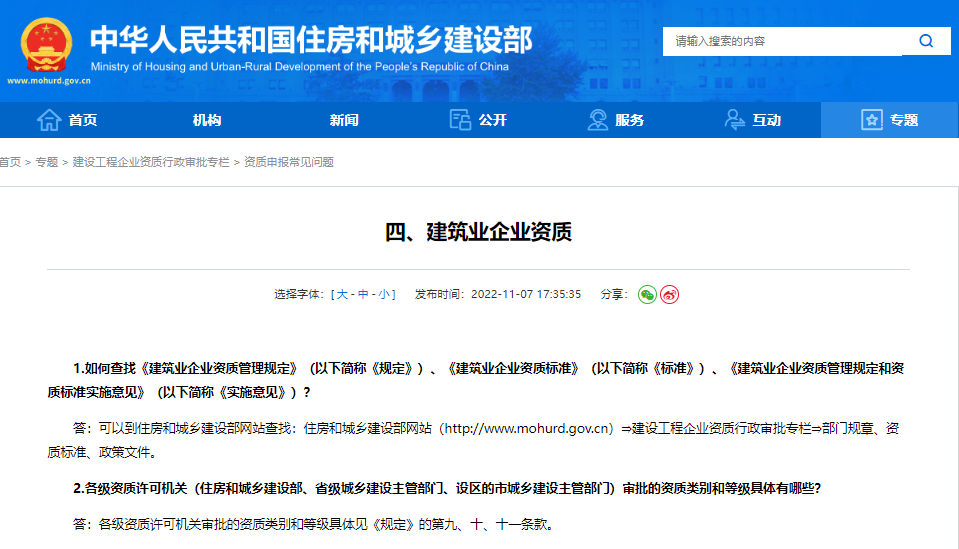
Task: Set font size to 中
Action: click(x=363, y=295)
